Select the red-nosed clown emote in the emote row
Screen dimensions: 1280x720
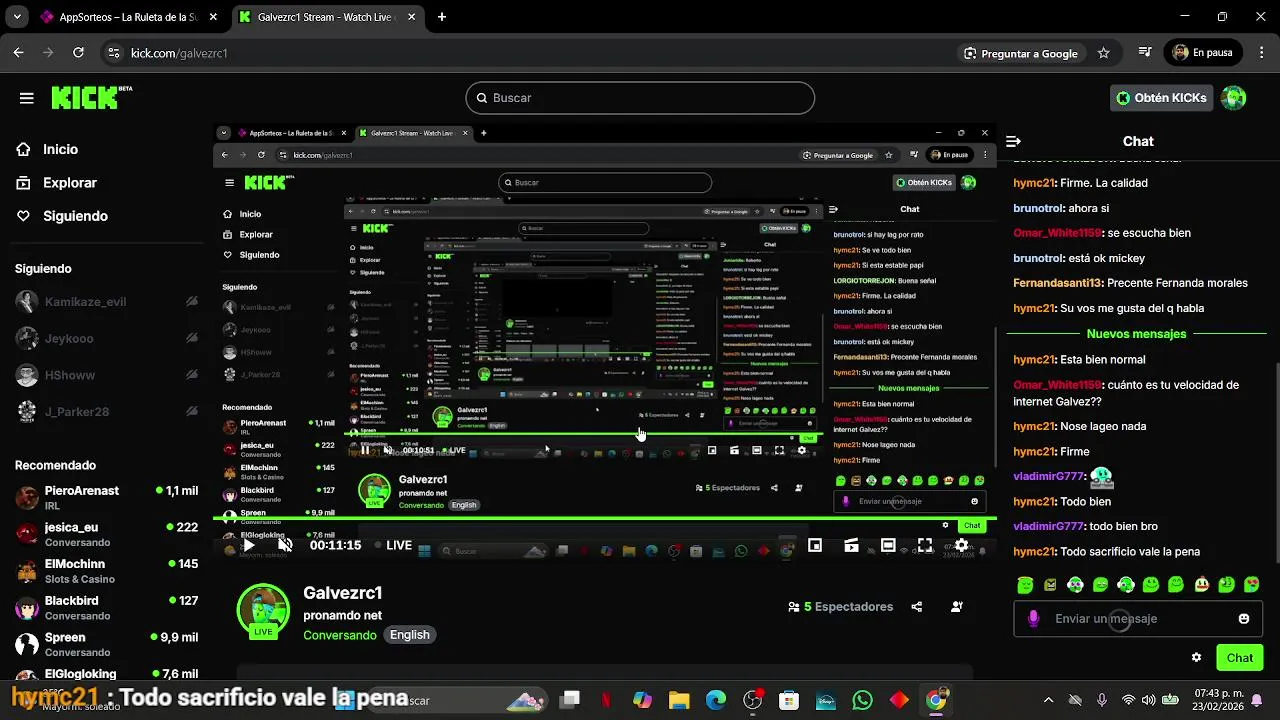pyautogui.click(x=1201, y=585)
